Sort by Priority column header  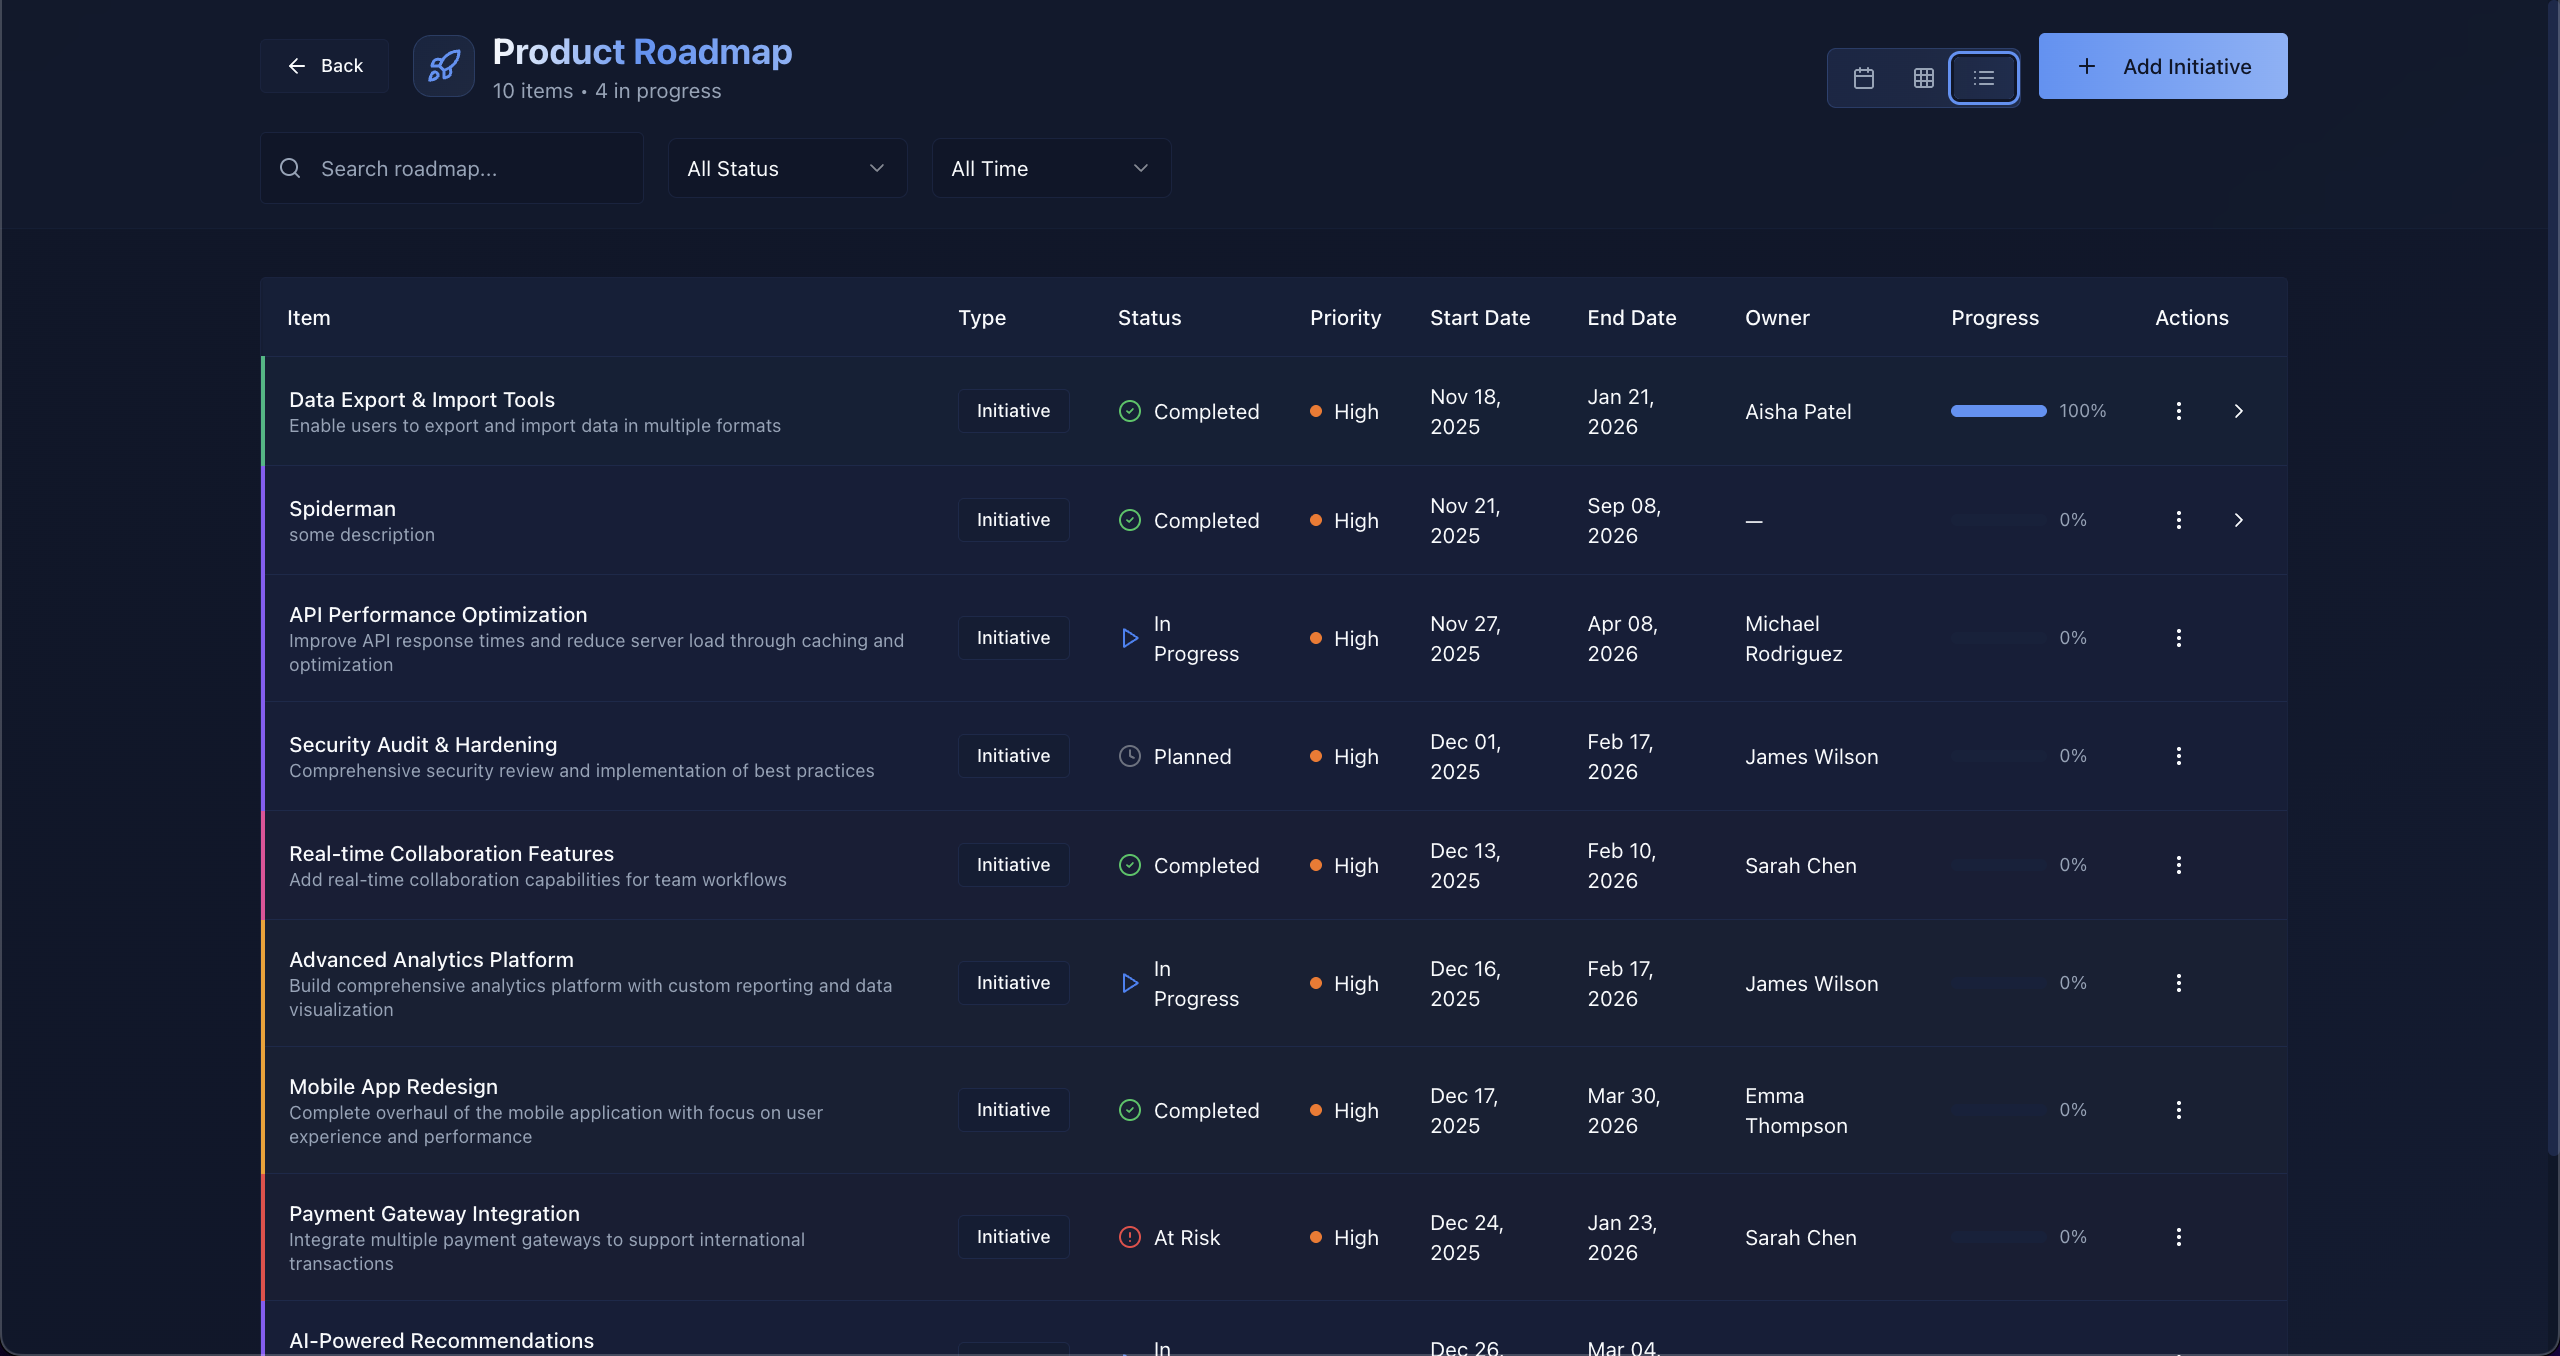pyautogui.click(x=1345, y=318)
